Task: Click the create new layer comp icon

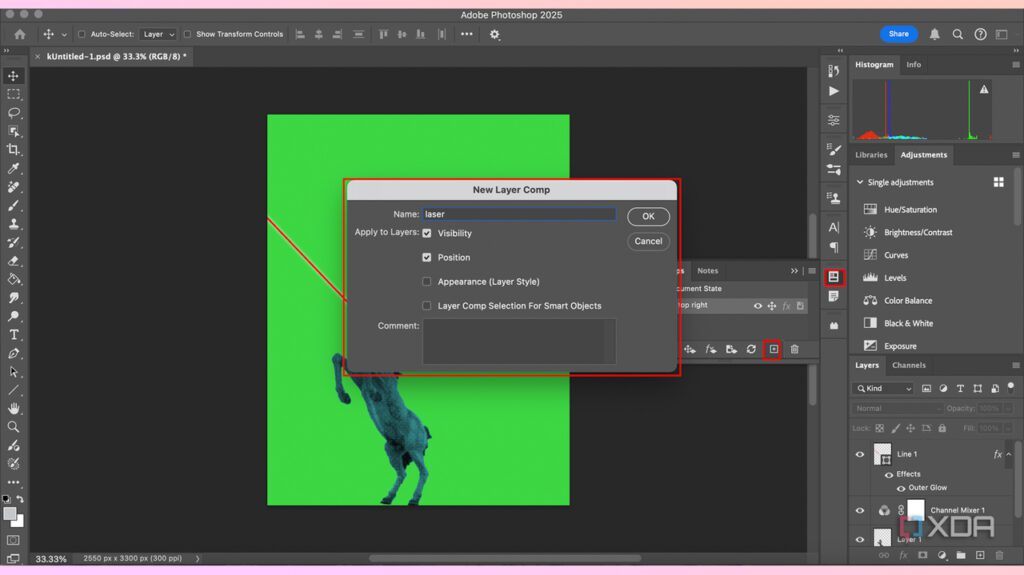Action: coord(773,349)
